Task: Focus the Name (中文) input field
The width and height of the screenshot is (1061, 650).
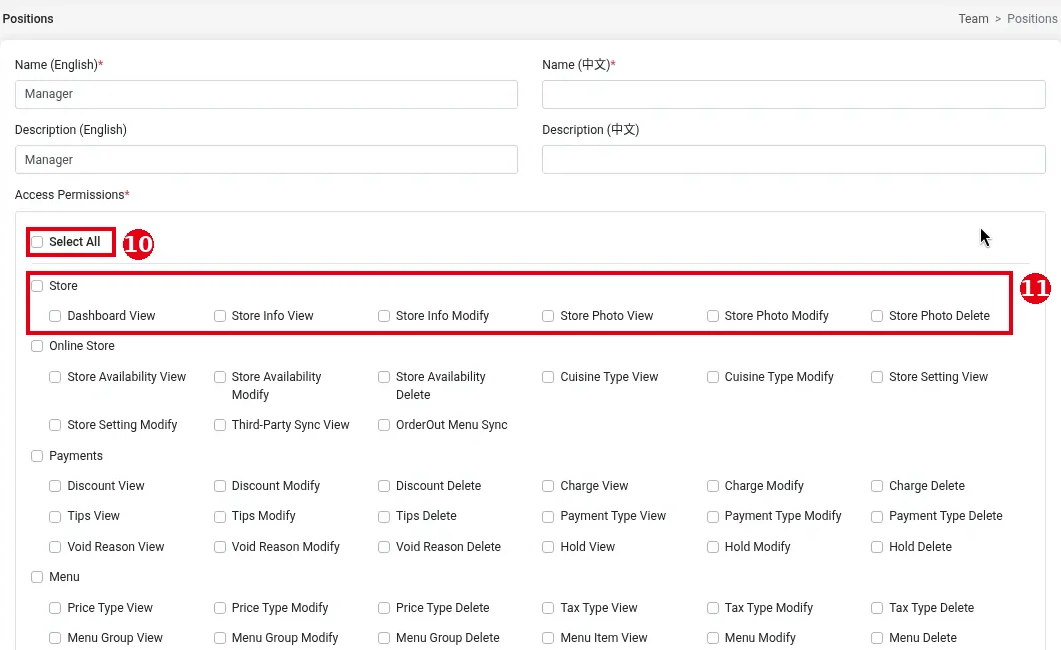Action: click(x=794, y=94)
